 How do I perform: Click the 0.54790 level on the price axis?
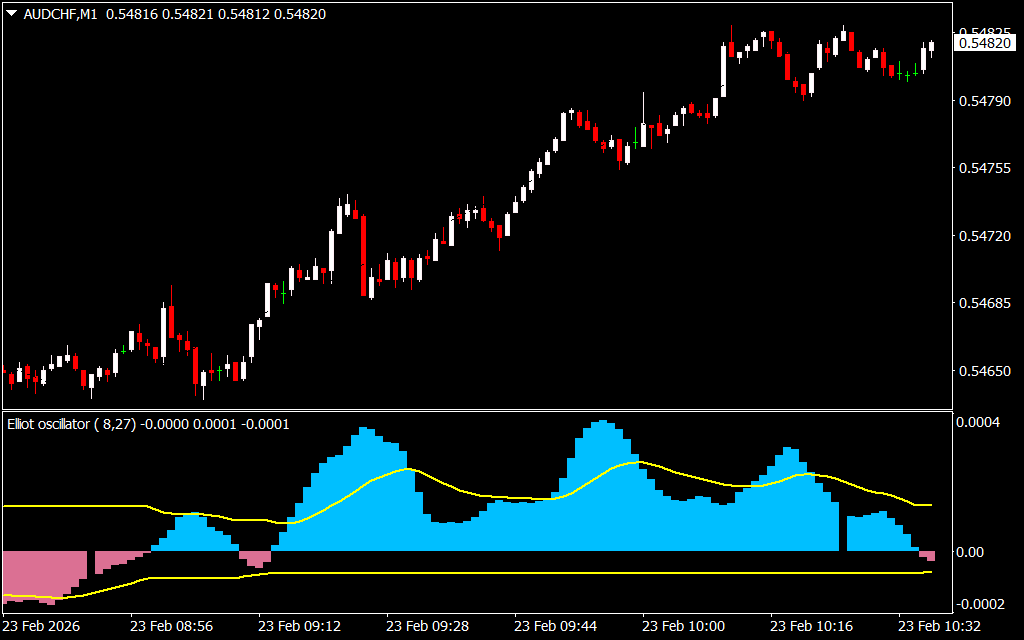click(x=984, y=101)
